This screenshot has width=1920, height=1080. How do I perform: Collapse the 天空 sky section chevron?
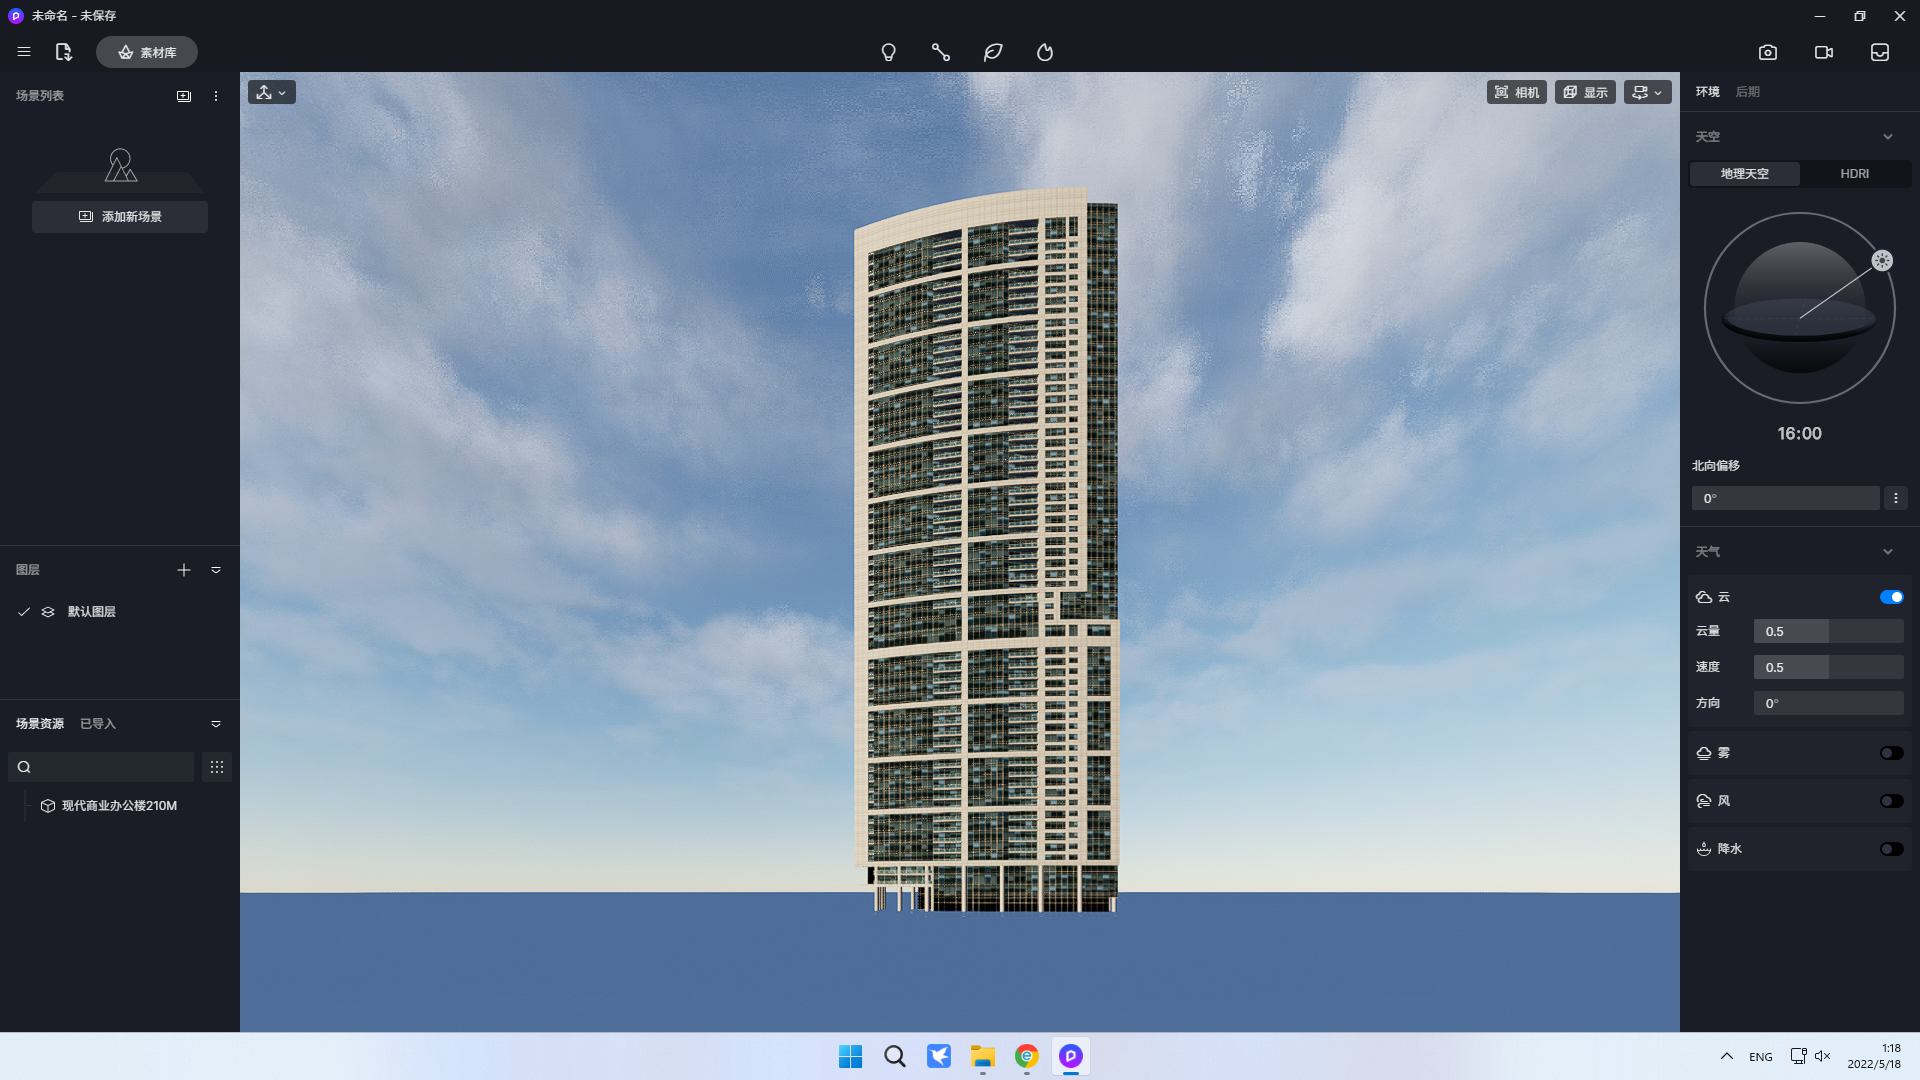click(1888, 137)
